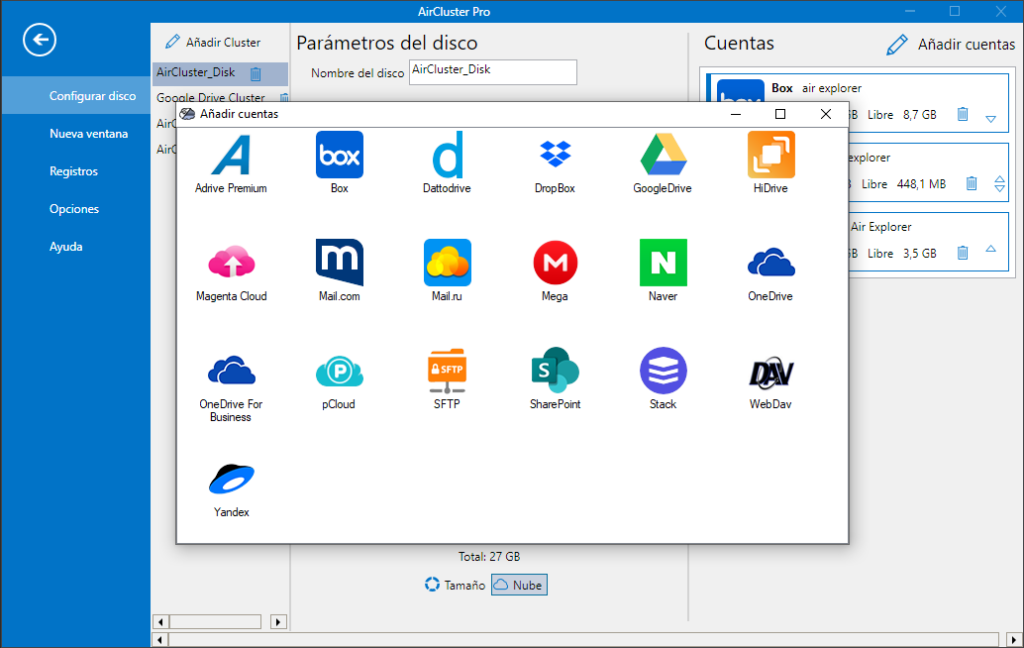Open Opciones in the sidebar
This screenshot has height=648, width=1024.
[x=74, y=209]
